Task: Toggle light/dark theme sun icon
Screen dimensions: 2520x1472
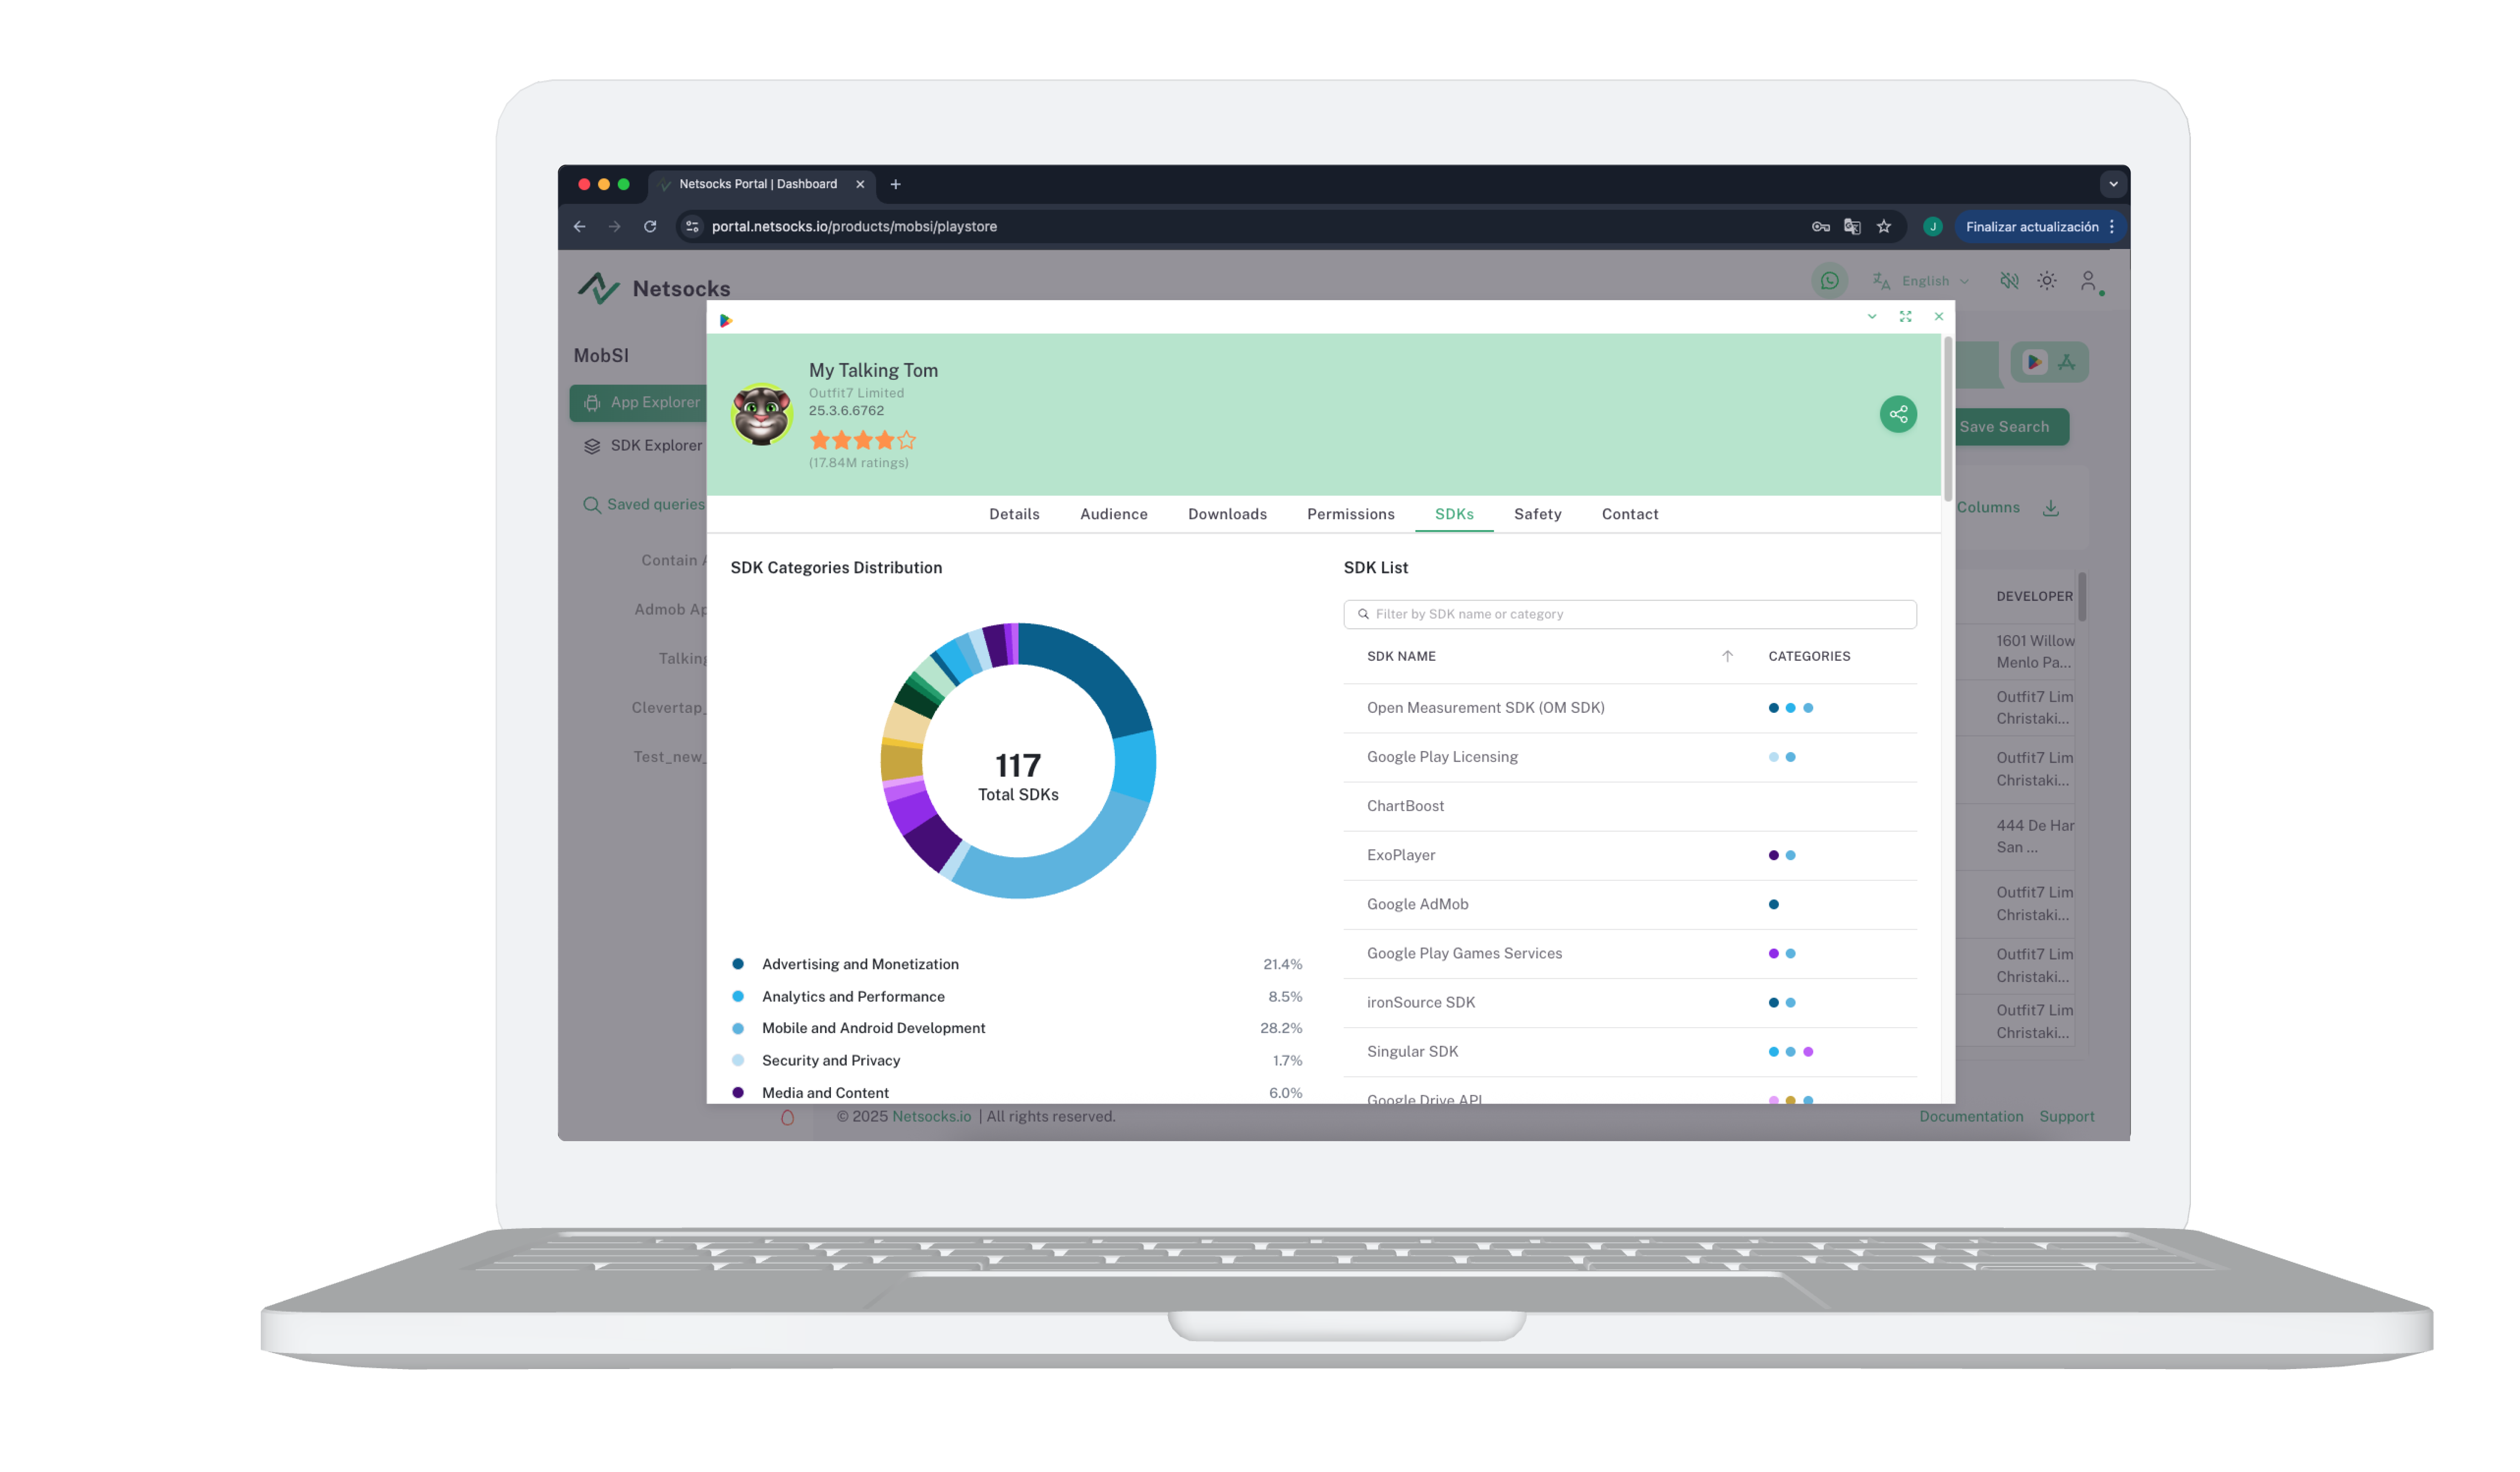Action: (x=2047, y=281)
